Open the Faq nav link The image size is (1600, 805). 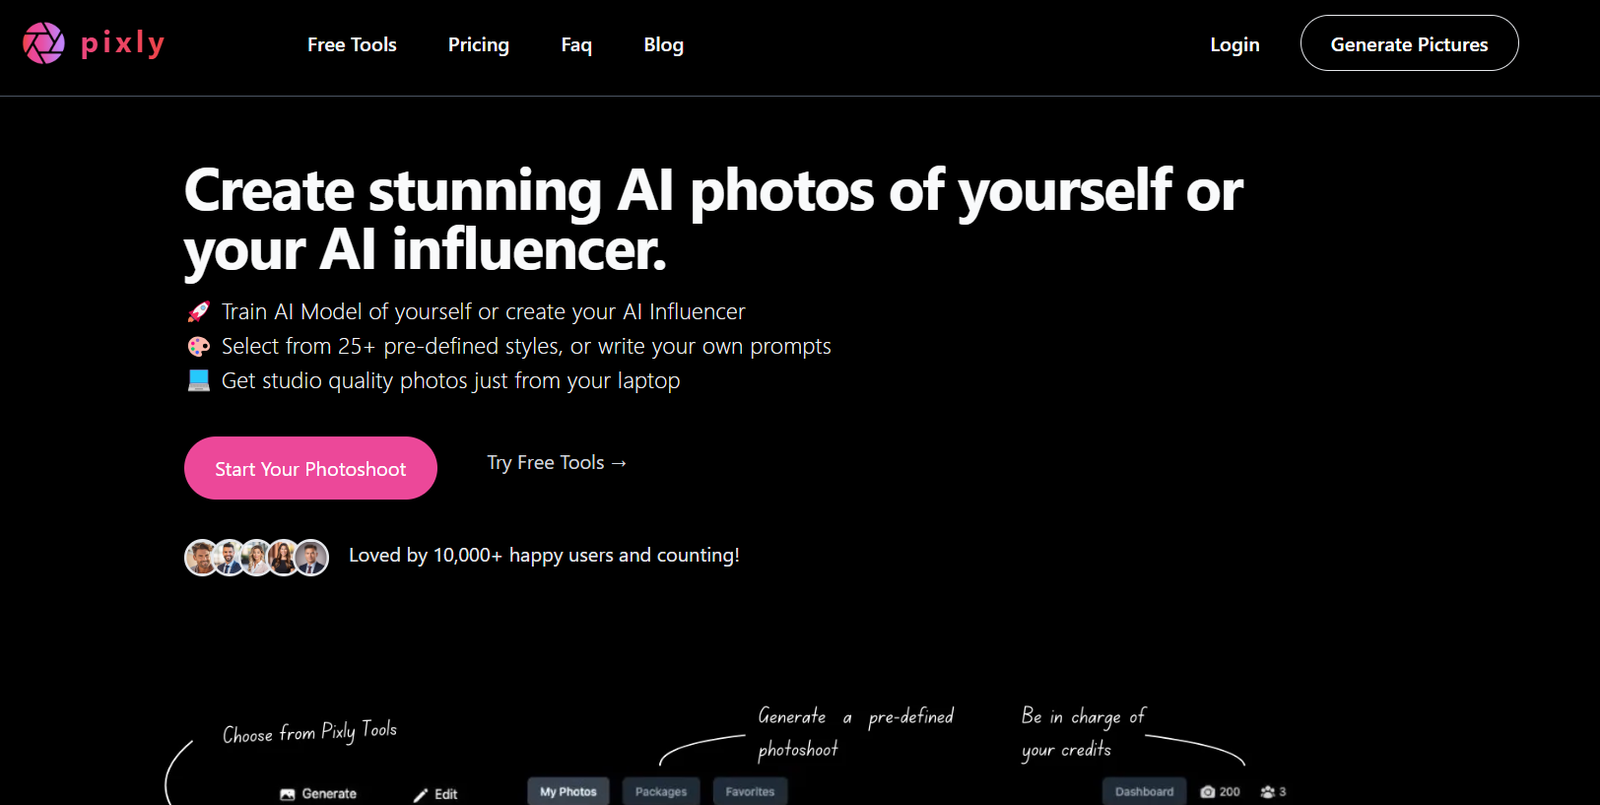click(x=576, y=45)
